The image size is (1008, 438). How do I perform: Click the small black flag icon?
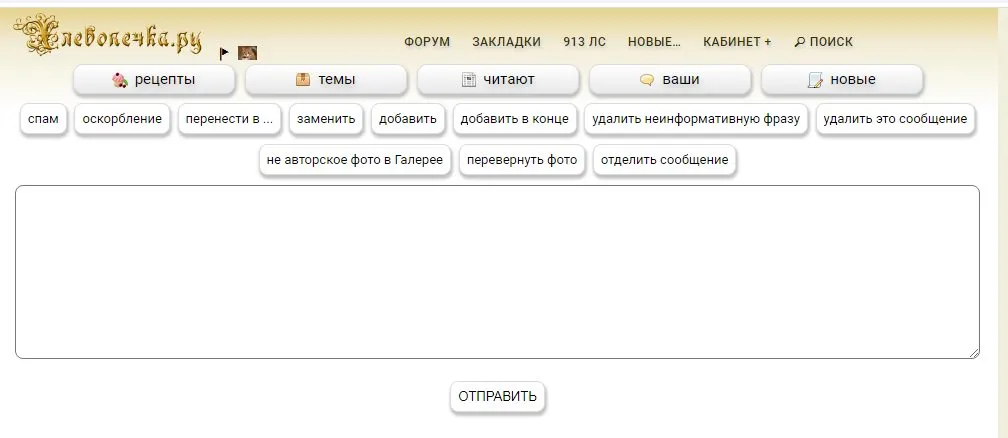[225, 53]
